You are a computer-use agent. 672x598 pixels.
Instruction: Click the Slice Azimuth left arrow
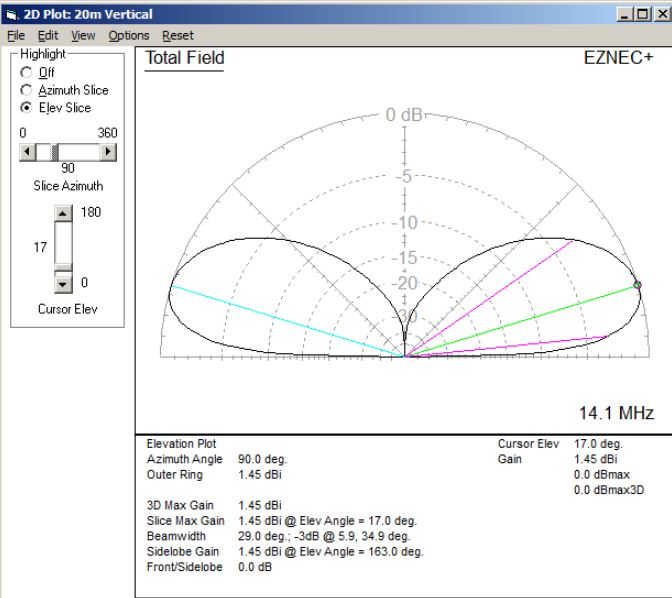coord(27,152)
